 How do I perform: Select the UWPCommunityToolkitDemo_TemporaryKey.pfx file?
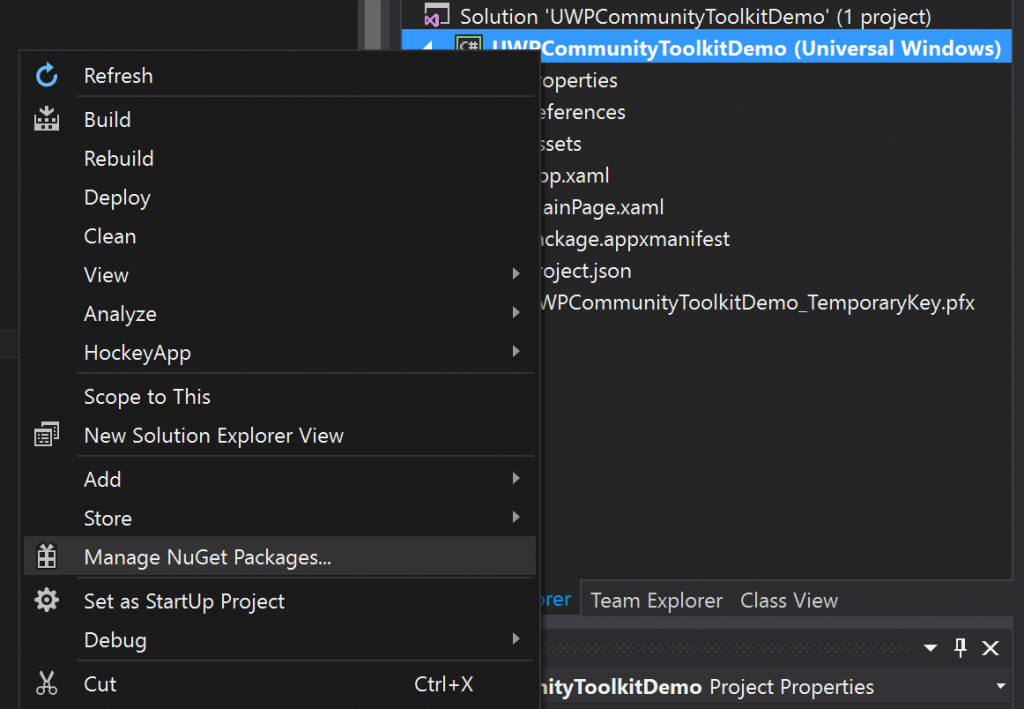(758, 303)
